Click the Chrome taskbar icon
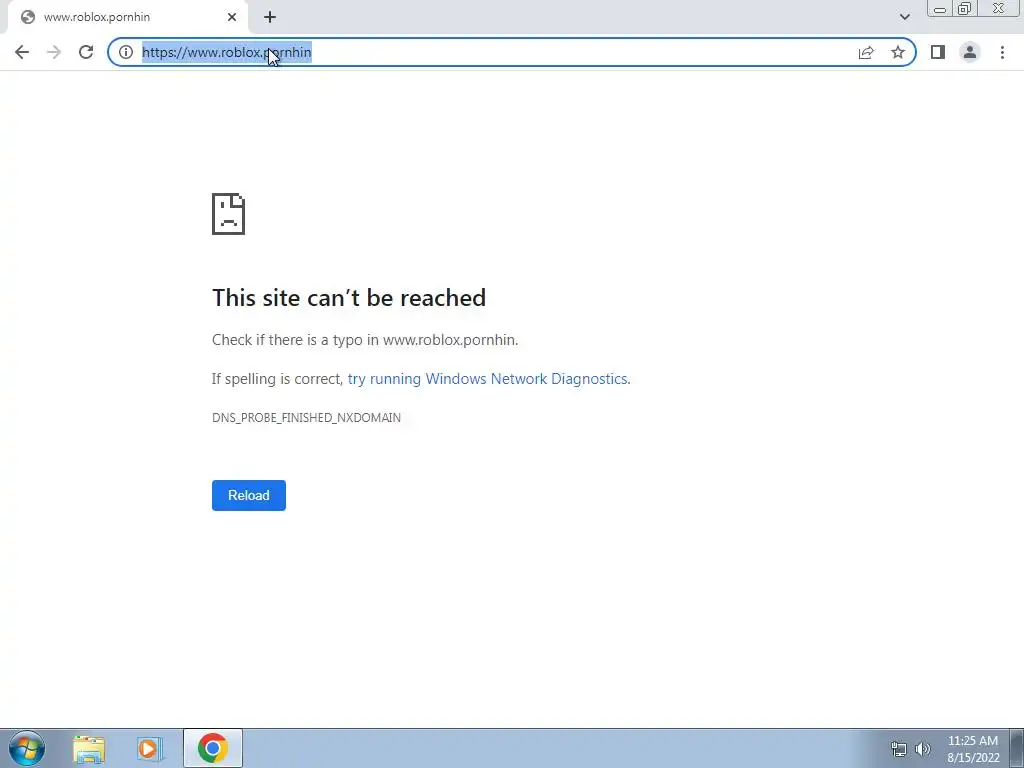Screen dimensions: 1024x768 point(213,748)
